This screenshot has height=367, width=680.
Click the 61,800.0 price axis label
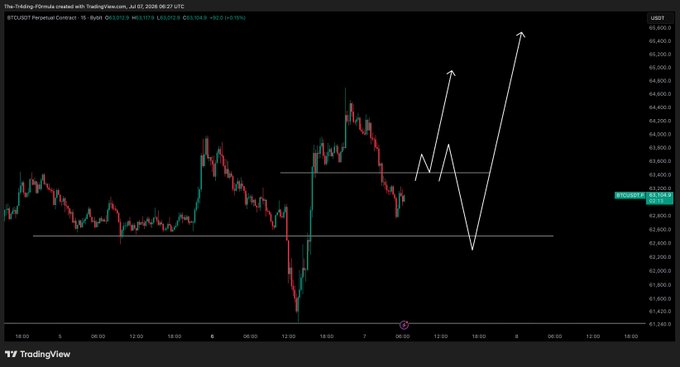(660, 285)
